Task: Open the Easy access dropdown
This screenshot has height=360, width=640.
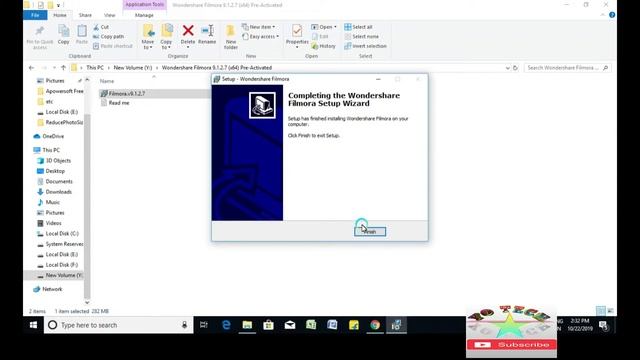Action: [x=260, y=36]
